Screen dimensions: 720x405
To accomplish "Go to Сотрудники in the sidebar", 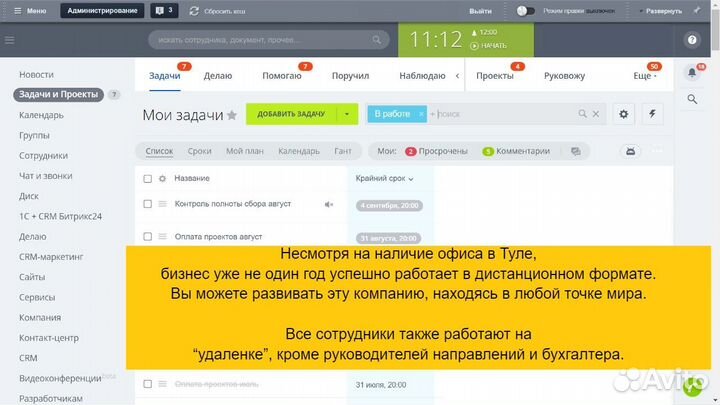I will 43,155.
